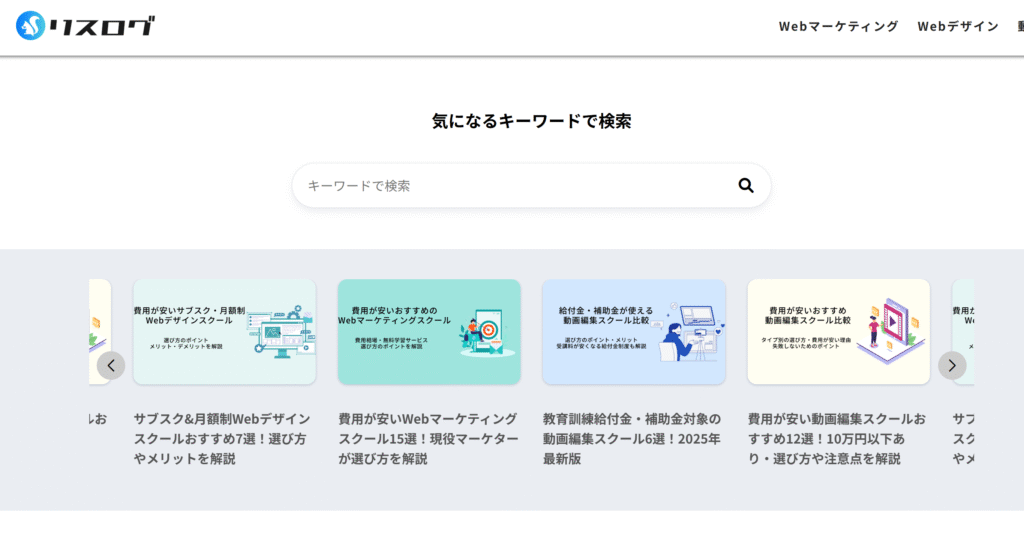Click the magnifying glass search icon

click(746, 186)
